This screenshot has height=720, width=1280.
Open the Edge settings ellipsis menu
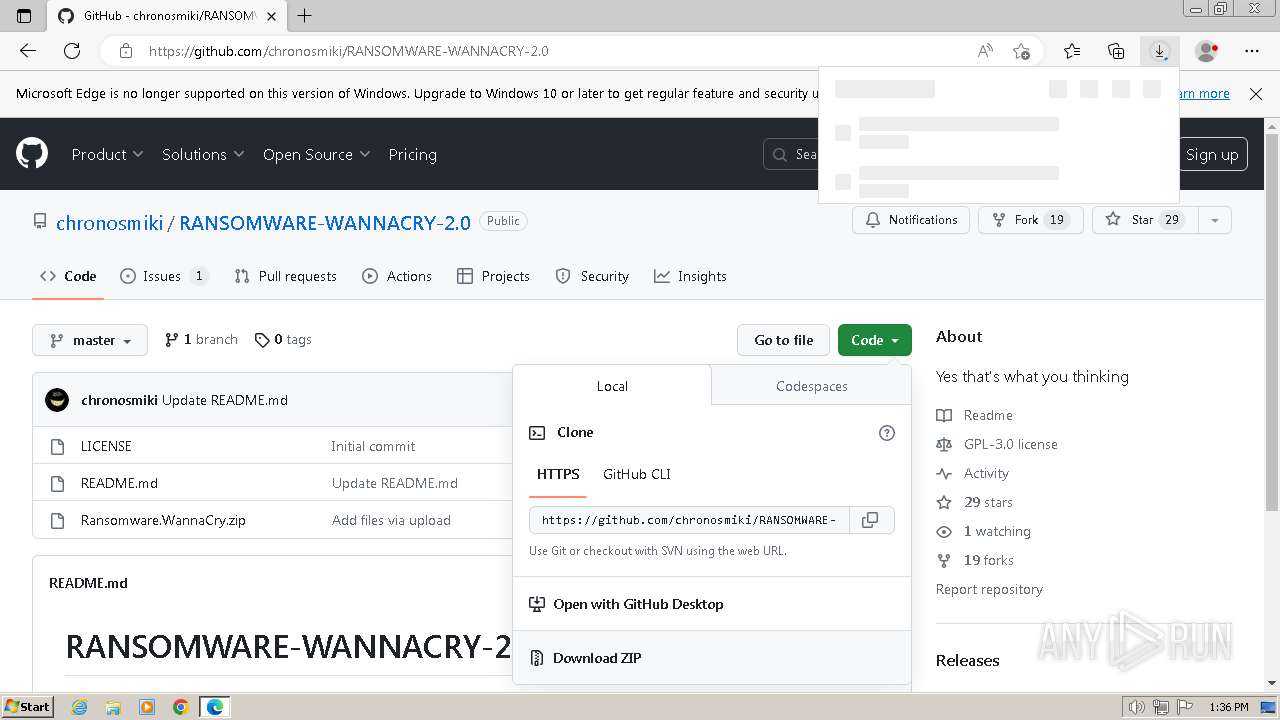tap(1252, 51)
